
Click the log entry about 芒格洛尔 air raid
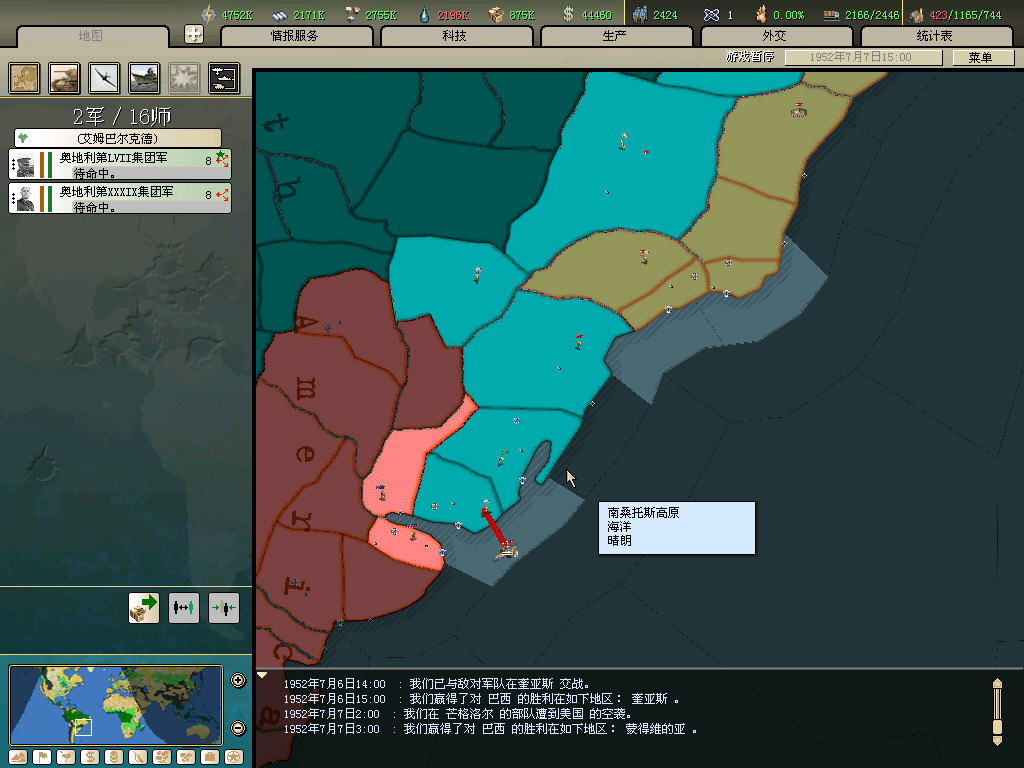point(458,714)
